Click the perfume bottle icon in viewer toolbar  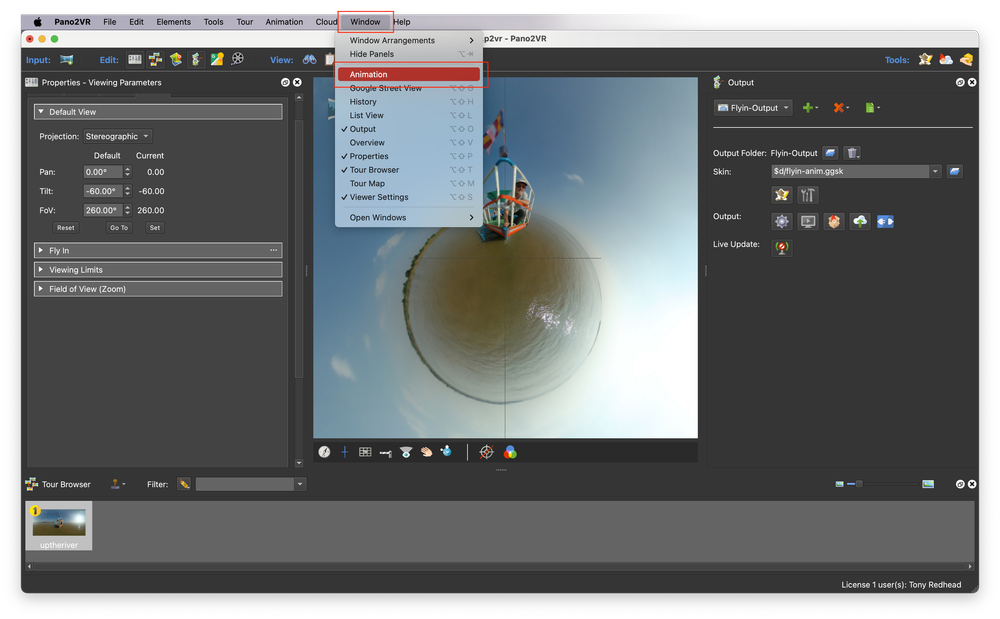coord(446,451)
